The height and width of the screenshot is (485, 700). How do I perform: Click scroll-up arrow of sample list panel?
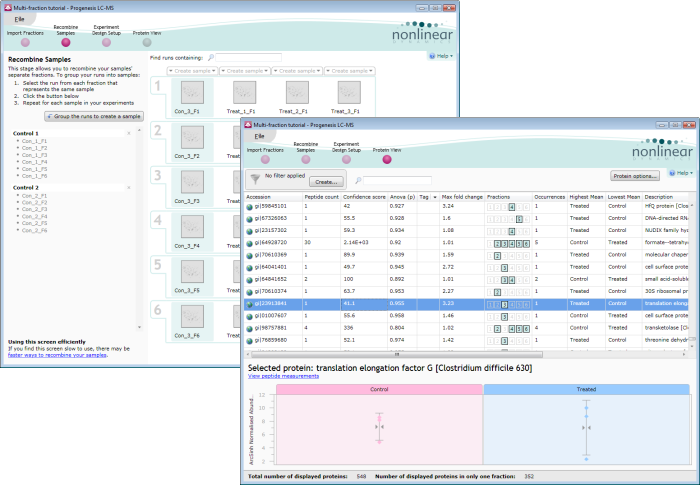tap(139, 130)
